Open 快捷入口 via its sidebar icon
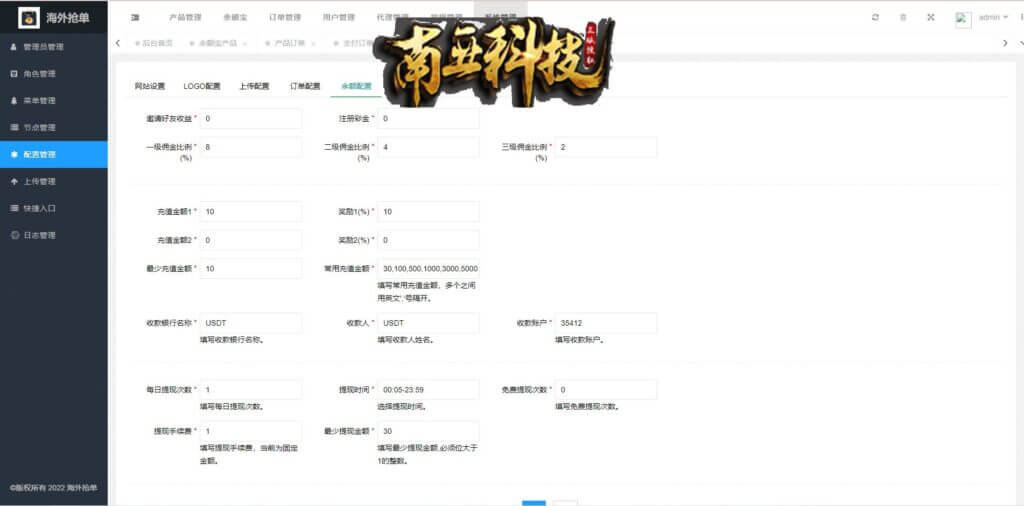This screenshot has height=506, width=1024. pyautogui.click(x=14, y=208)
